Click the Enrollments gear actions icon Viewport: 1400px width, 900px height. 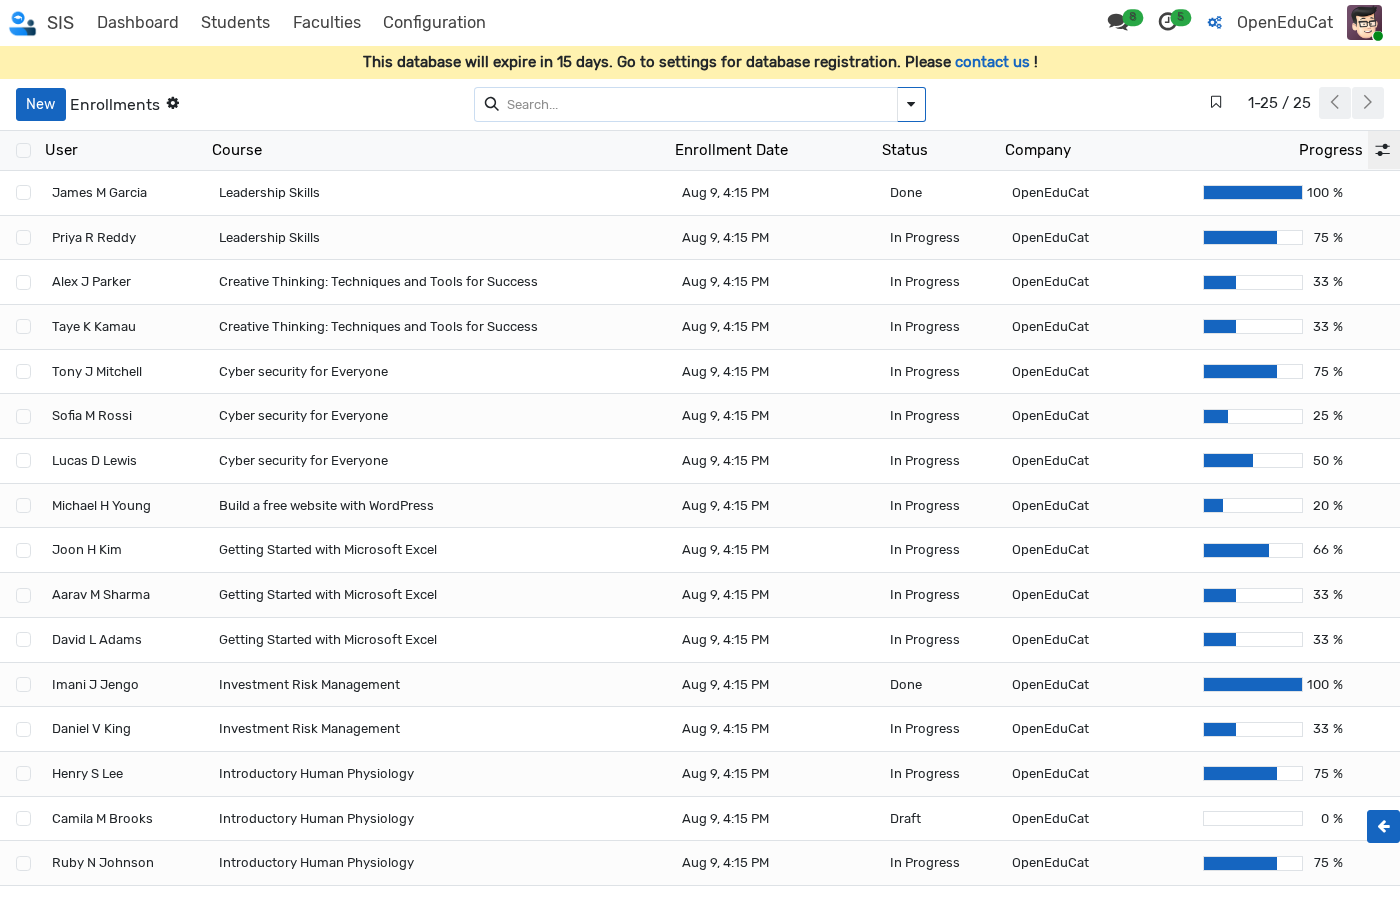click(x=173, y=103)
